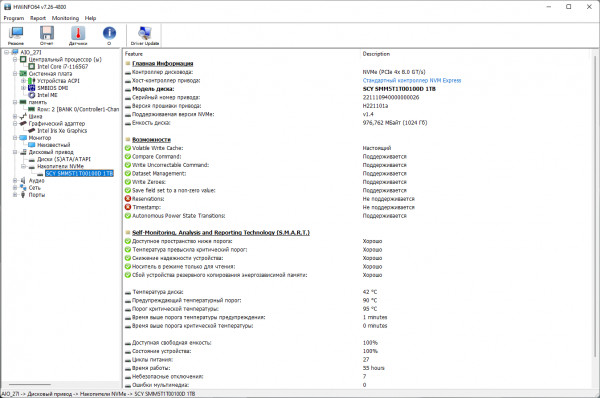Select Накопители NVMe tree item
The image size is (600, 398).
click(60, 166)
